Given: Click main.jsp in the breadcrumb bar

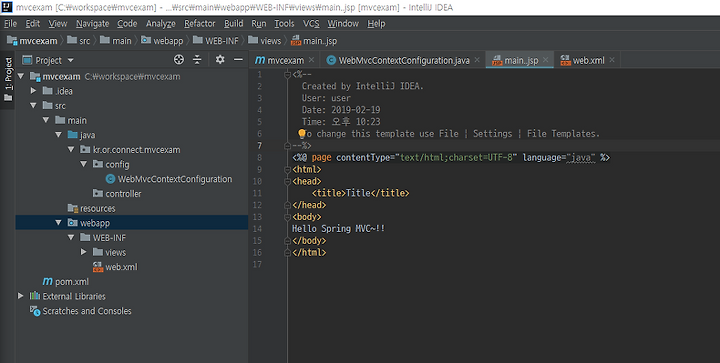Looking at the screenshot, I should click(314, 41).
